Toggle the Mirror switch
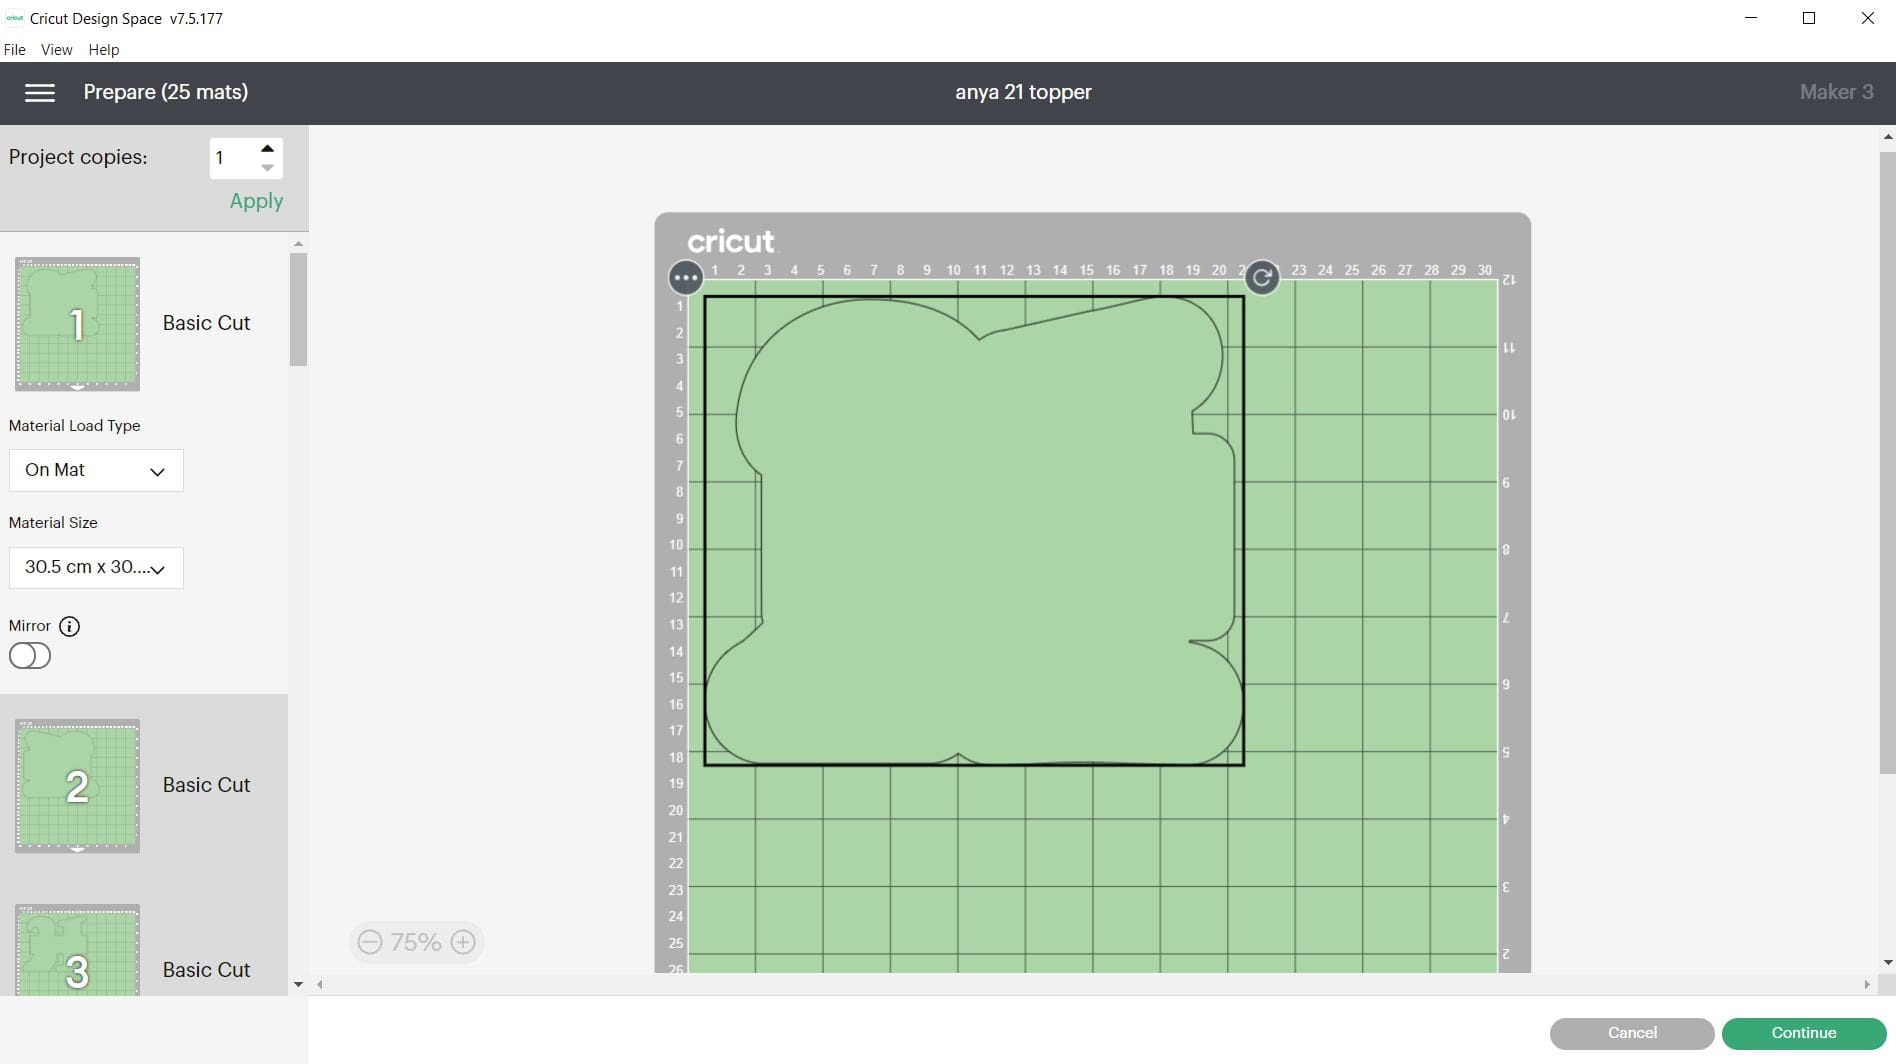 tap(30, 656)
